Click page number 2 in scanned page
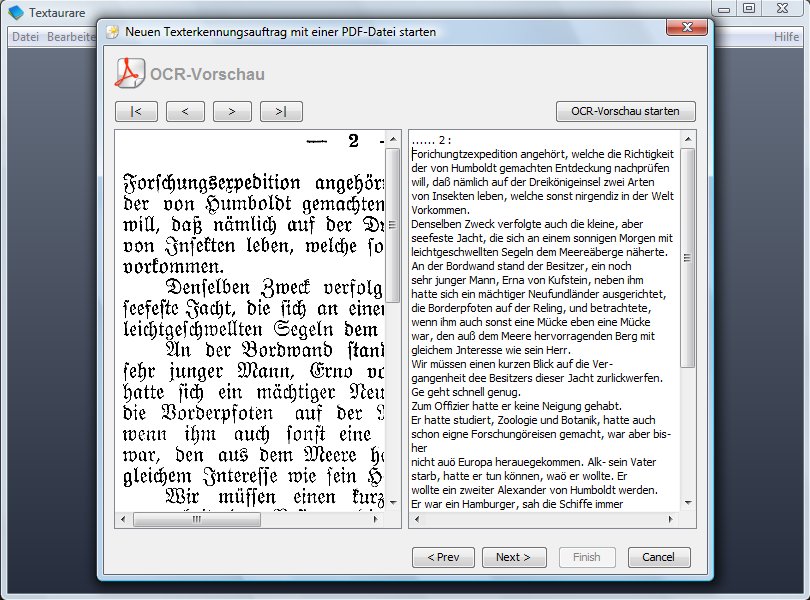Image resolution: width=810 pixels, height=600 pixels. (x=353, y=141)
